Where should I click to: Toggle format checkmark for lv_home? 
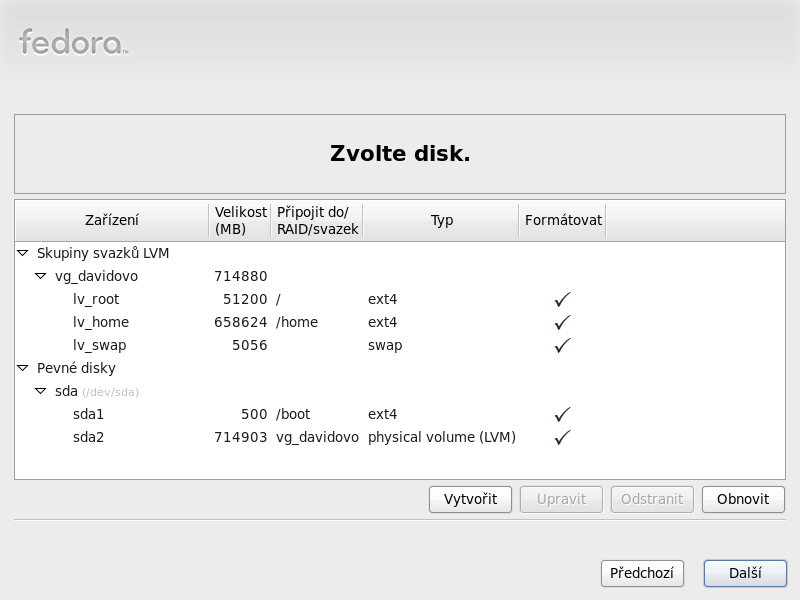(x=562, y=322)
